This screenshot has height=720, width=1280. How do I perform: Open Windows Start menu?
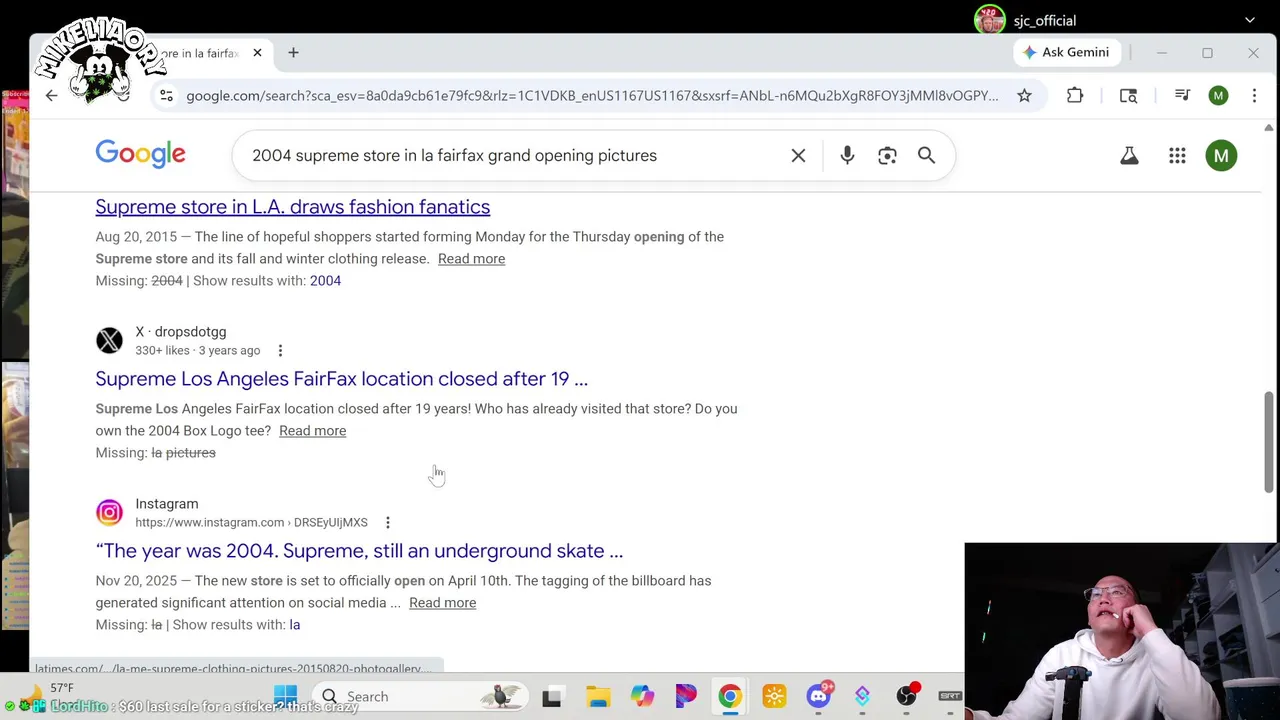(285, 696)
